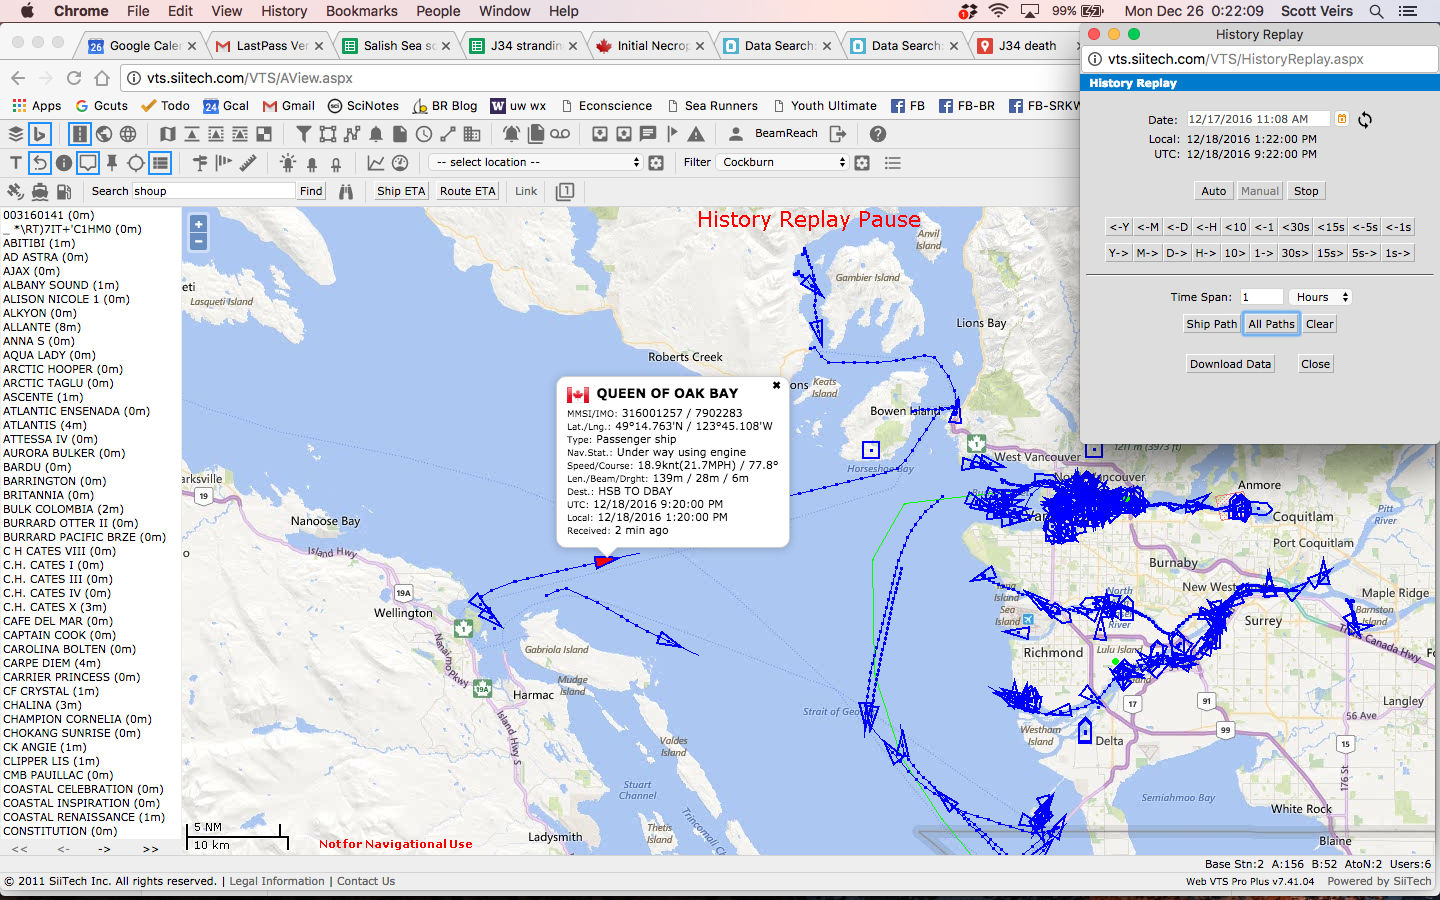This screenshot has height=900, width=1440.
Task: Click the map zoom in plus control
Action: click(198, 225)
